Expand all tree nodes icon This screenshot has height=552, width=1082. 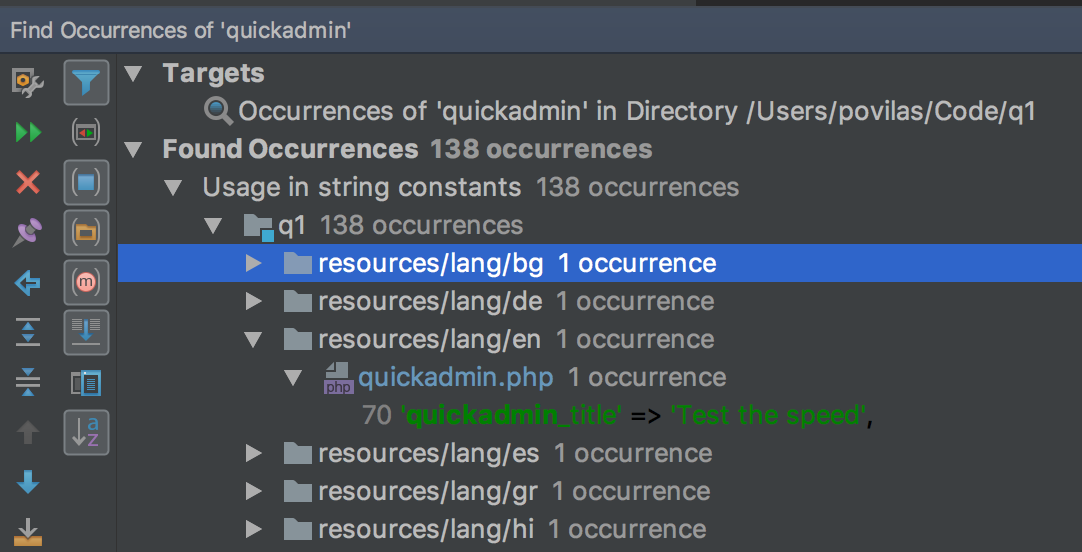point(28,332)
